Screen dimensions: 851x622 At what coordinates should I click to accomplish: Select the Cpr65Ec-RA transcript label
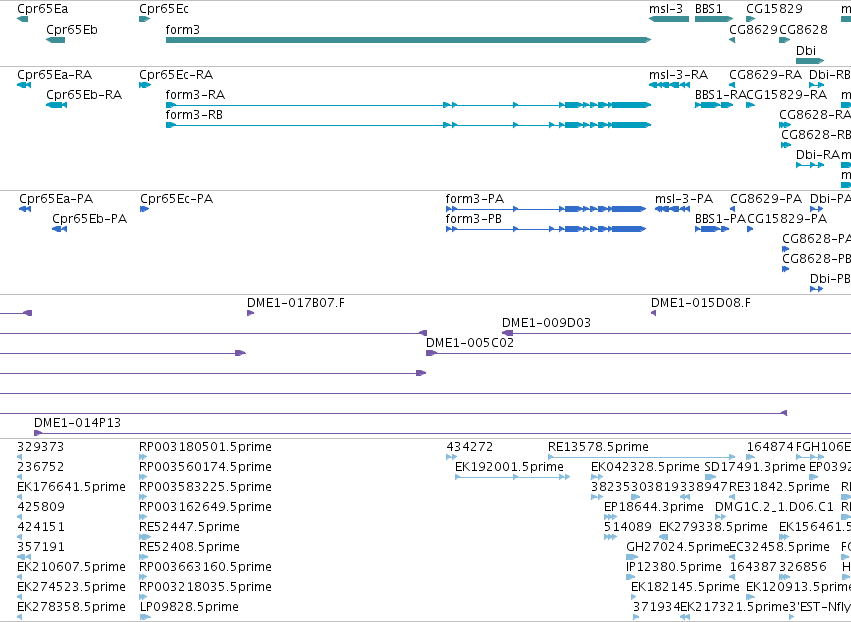(176, 75)
